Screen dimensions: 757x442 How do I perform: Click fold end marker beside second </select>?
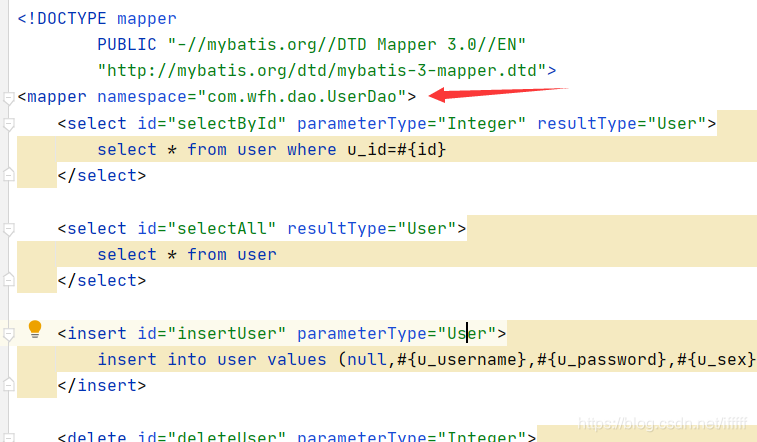click(8, 279)
